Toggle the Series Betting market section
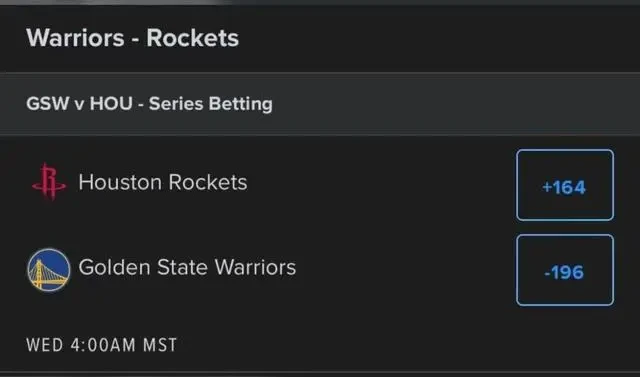Image resolution: width=640 pixels, height=377 pixels. [320, 104]
